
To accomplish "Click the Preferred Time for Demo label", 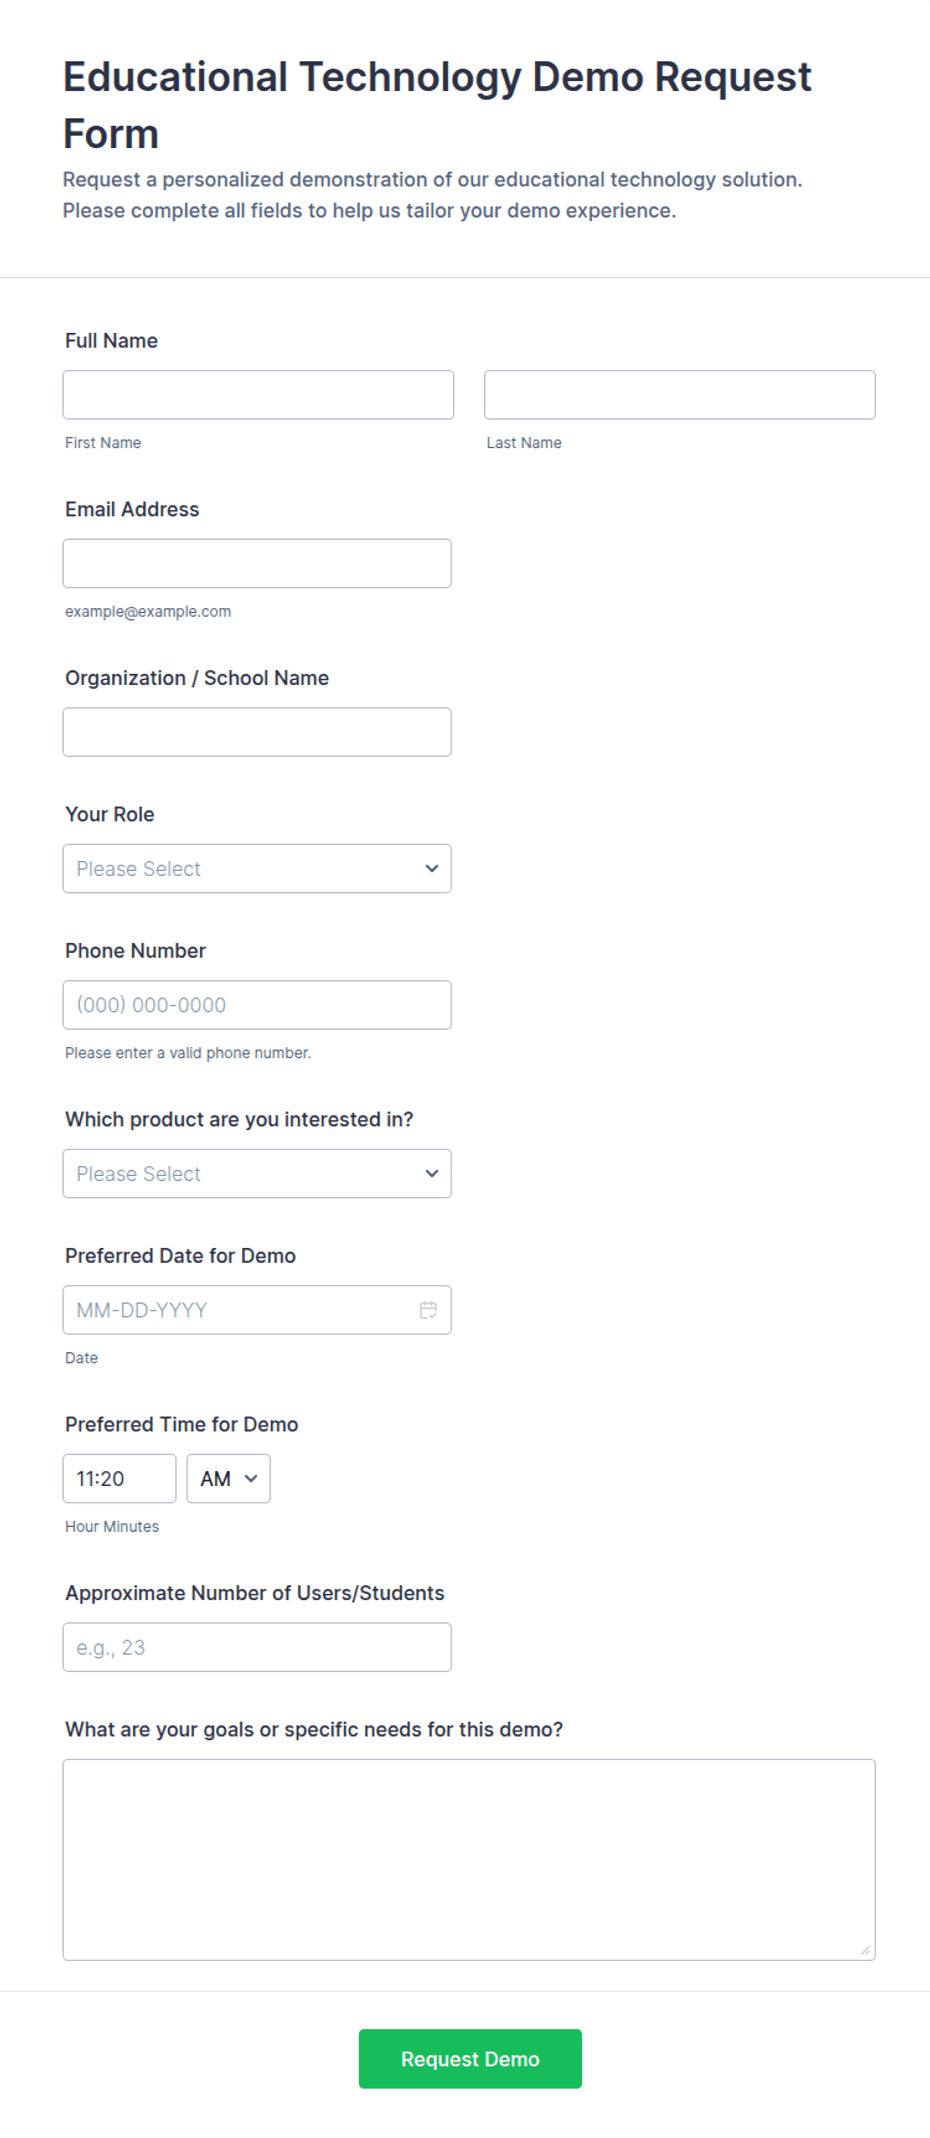I will (x=182, y=1424).
